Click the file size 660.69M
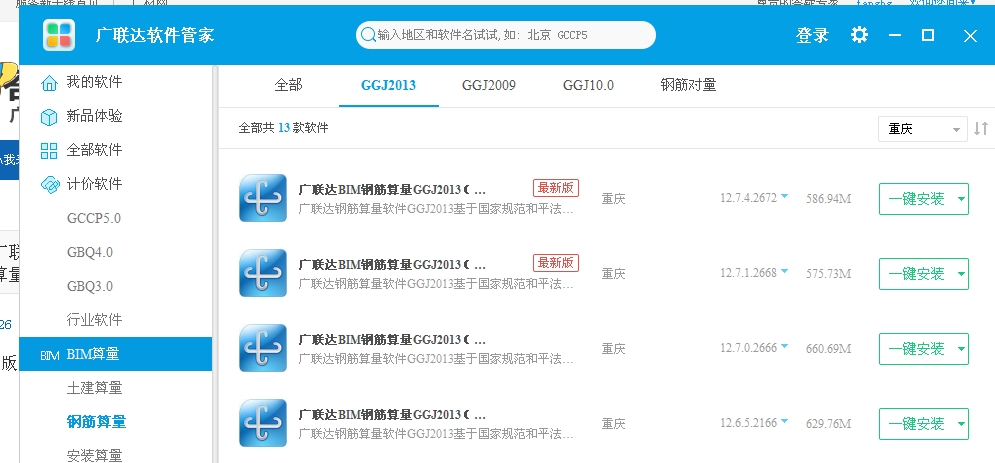995x463 pixels. (x=829, y=349)
